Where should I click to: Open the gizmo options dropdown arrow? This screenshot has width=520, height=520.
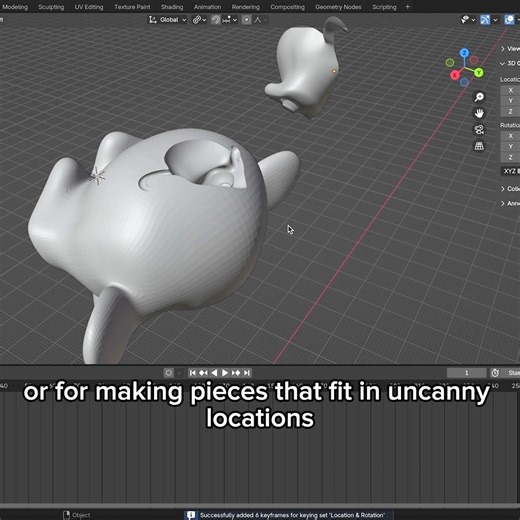495,20
